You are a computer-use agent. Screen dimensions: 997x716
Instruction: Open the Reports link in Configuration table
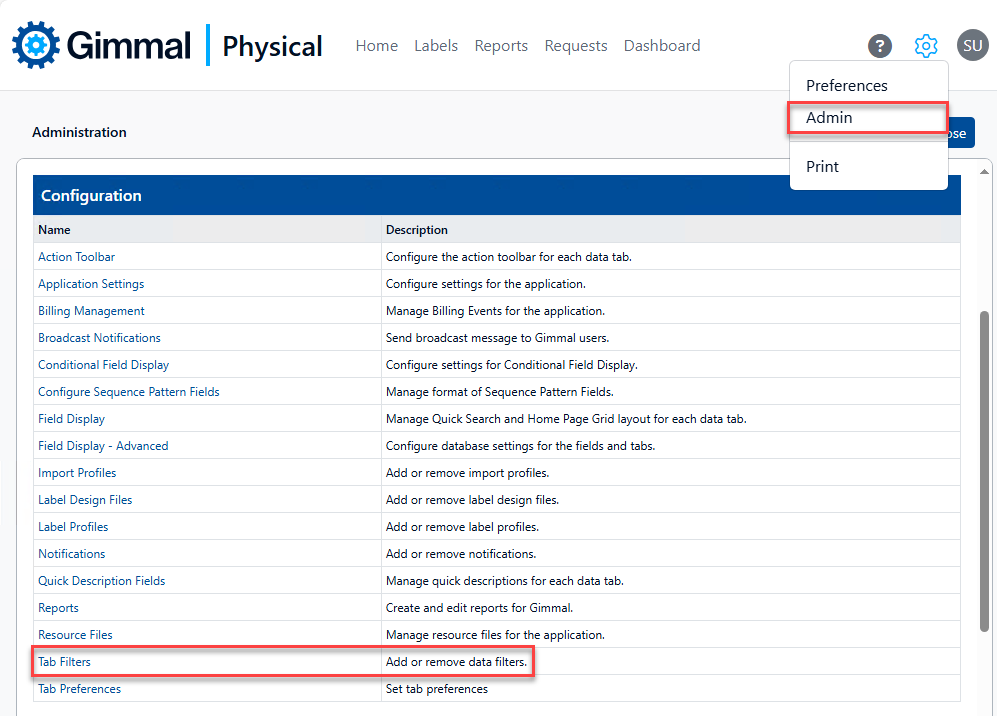[58, 608]
